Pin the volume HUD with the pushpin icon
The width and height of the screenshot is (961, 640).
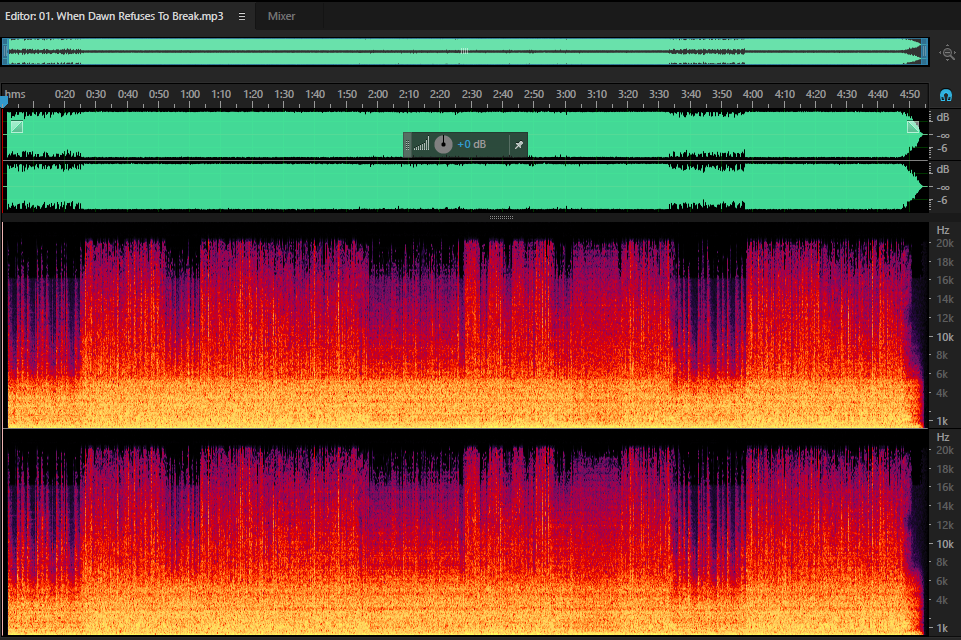tap(518, 145)
